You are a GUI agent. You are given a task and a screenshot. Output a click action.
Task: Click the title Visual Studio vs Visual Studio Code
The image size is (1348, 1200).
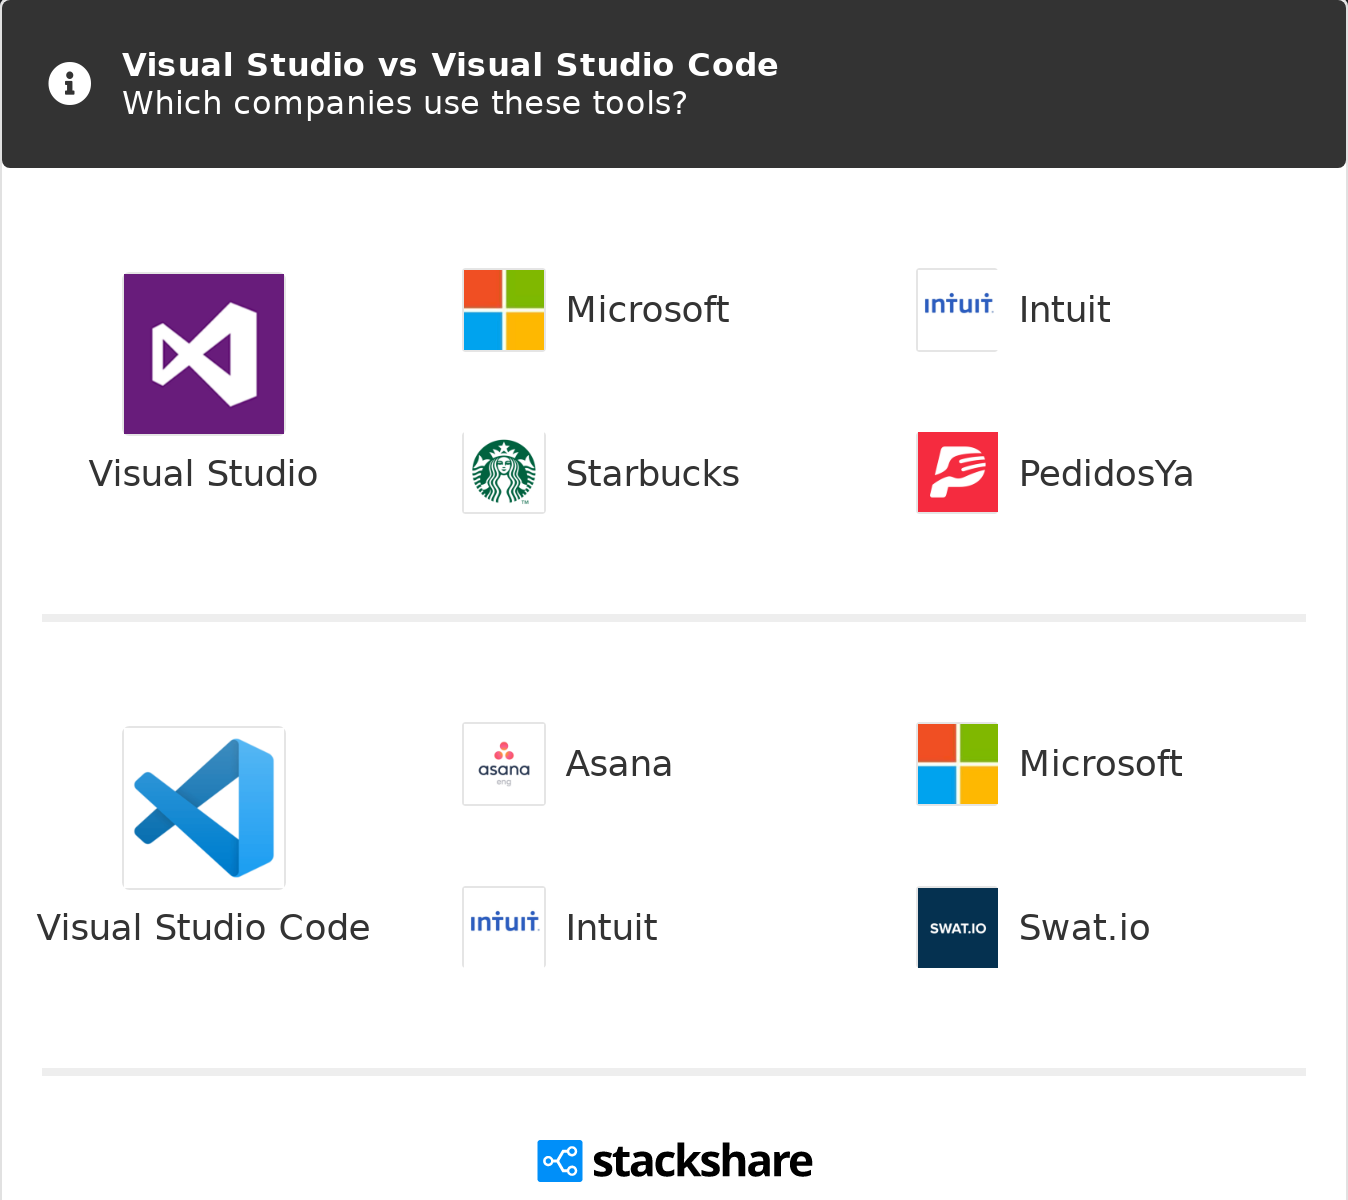(450, 64)
